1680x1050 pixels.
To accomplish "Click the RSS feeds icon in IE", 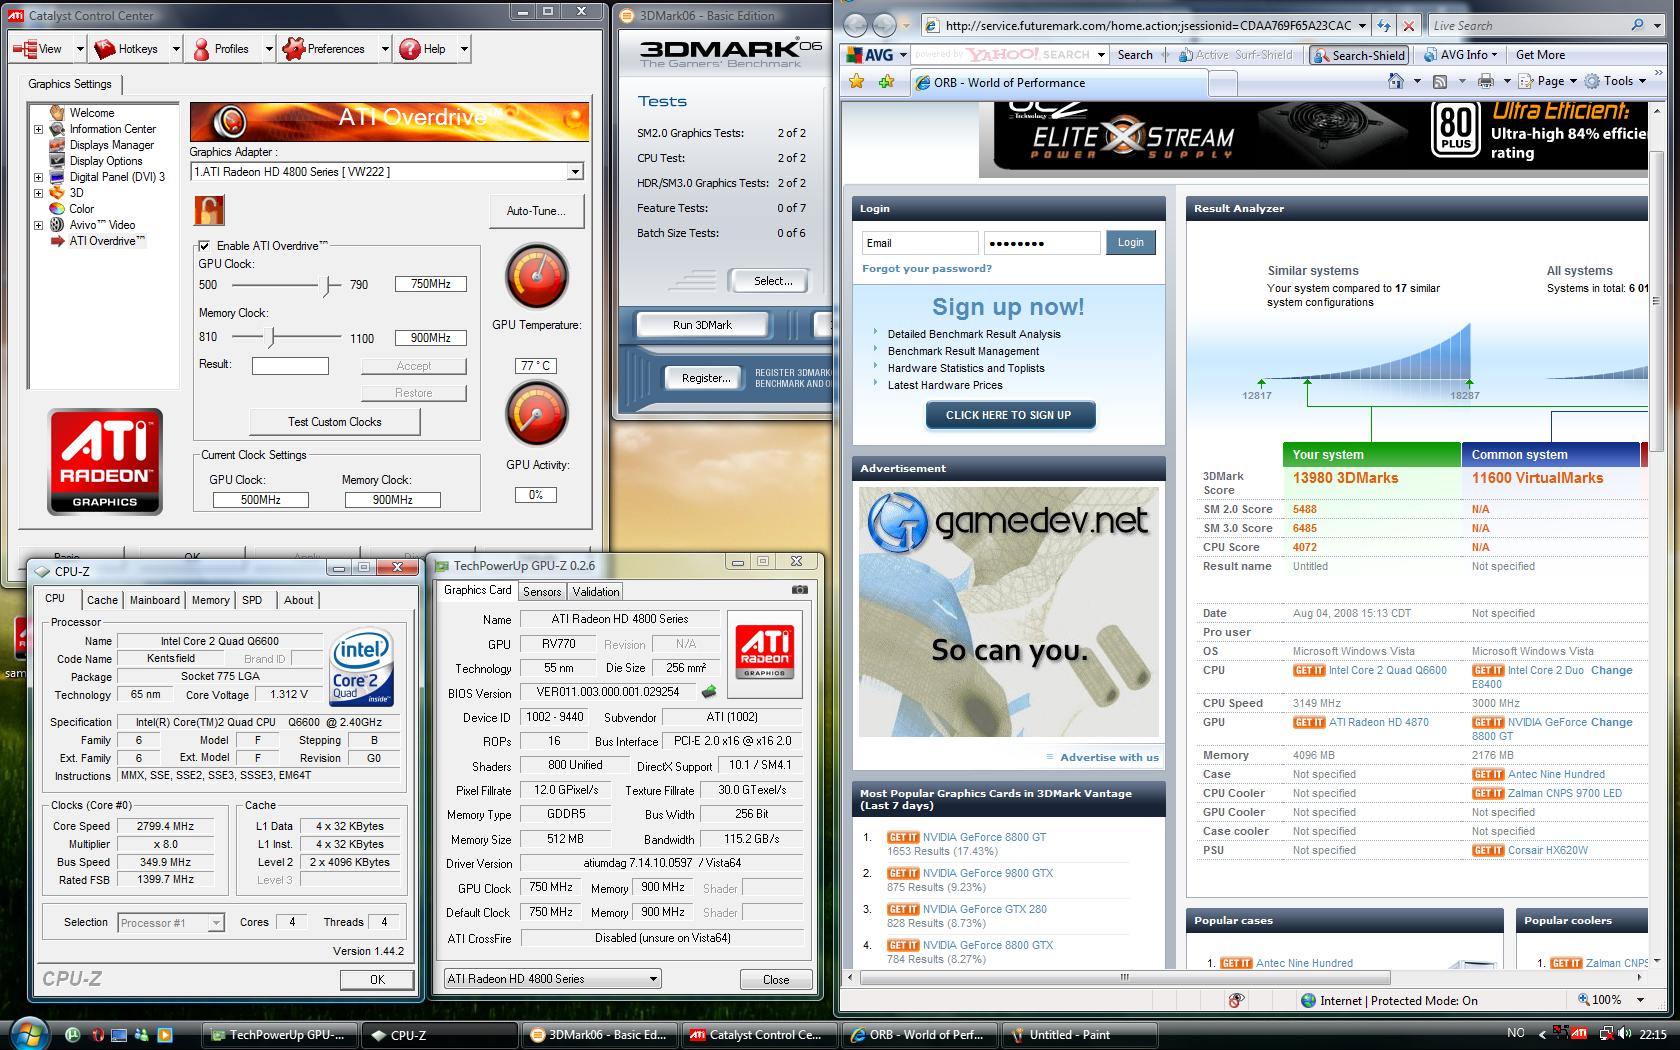I will click(x=1440, y=81).
